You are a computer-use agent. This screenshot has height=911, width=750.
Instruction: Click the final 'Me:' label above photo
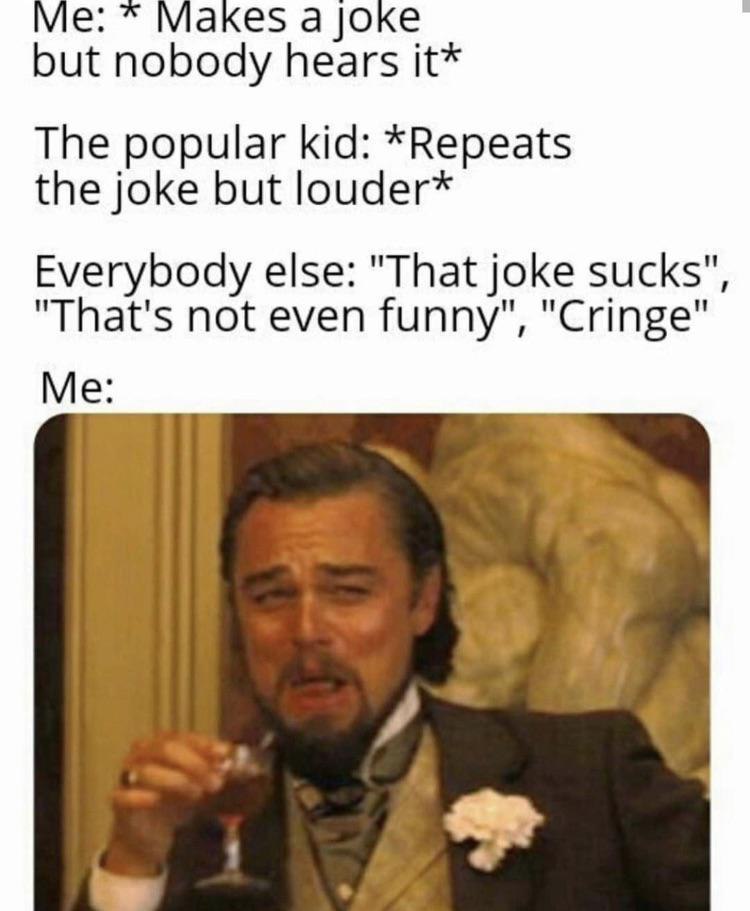pos(77,388)
